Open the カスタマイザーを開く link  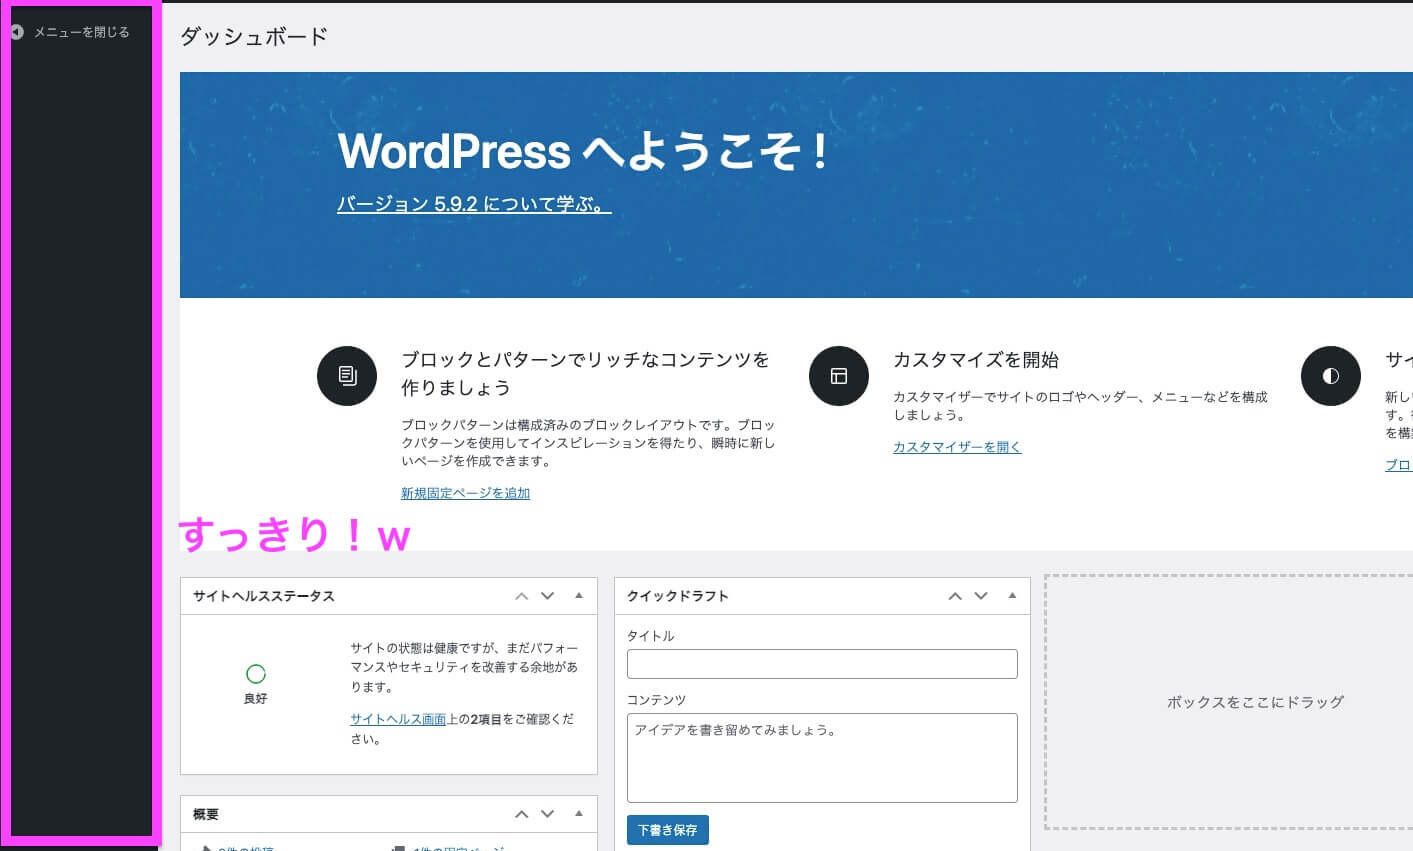(957, 447)
